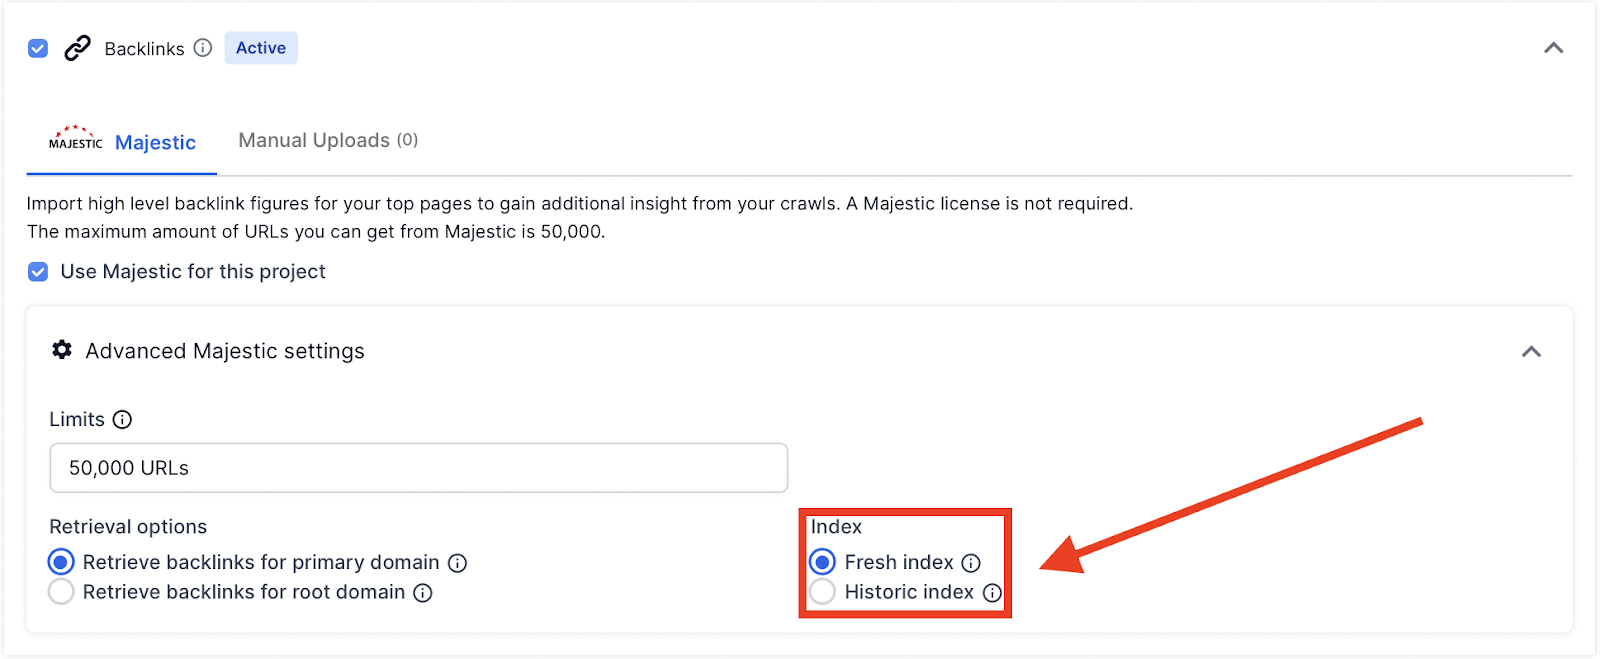Click the 50,000 URLs limits field
The height and width of the screenshot is (659, 1600).
418,468
